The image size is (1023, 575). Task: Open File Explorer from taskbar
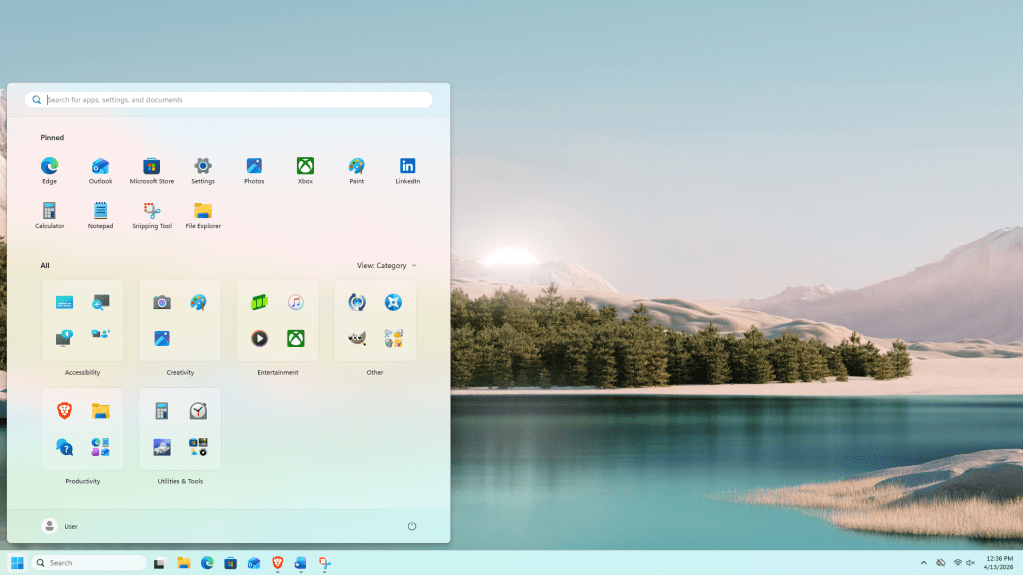coord(183,563)
